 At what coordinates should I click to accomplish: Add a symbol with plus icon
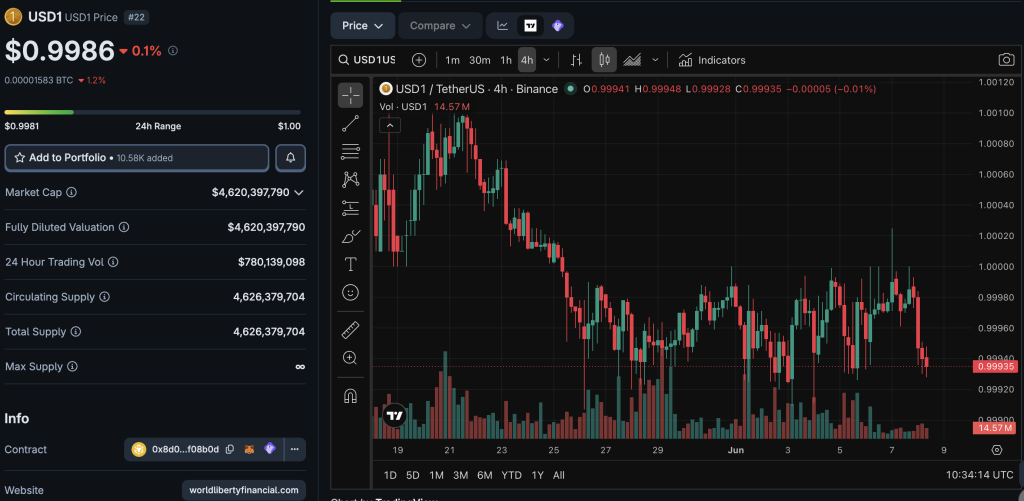(x=419, y=60)
